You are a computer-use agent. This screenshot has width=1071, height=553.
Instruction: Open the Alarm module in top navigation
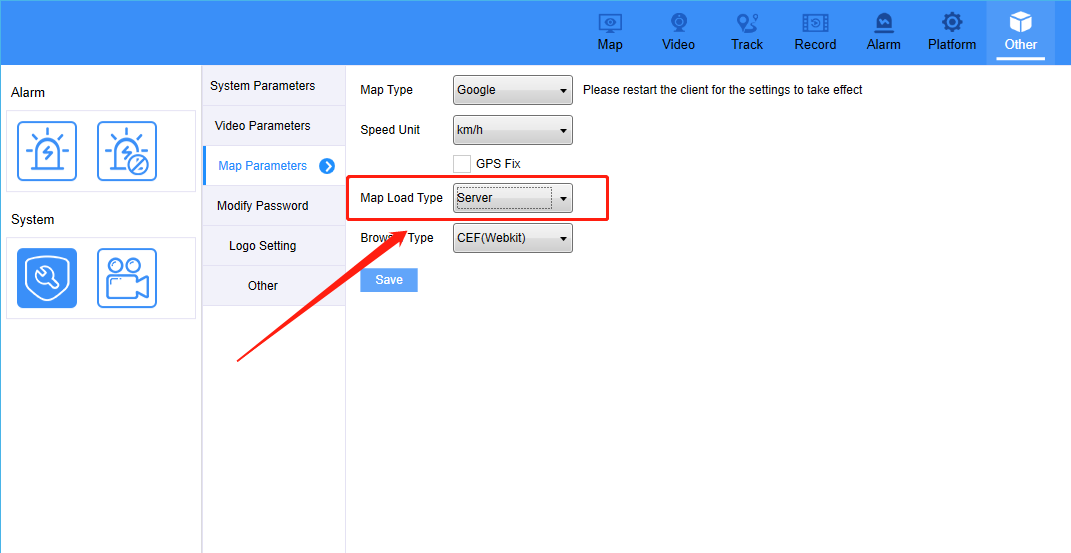(x=883, y=32)
